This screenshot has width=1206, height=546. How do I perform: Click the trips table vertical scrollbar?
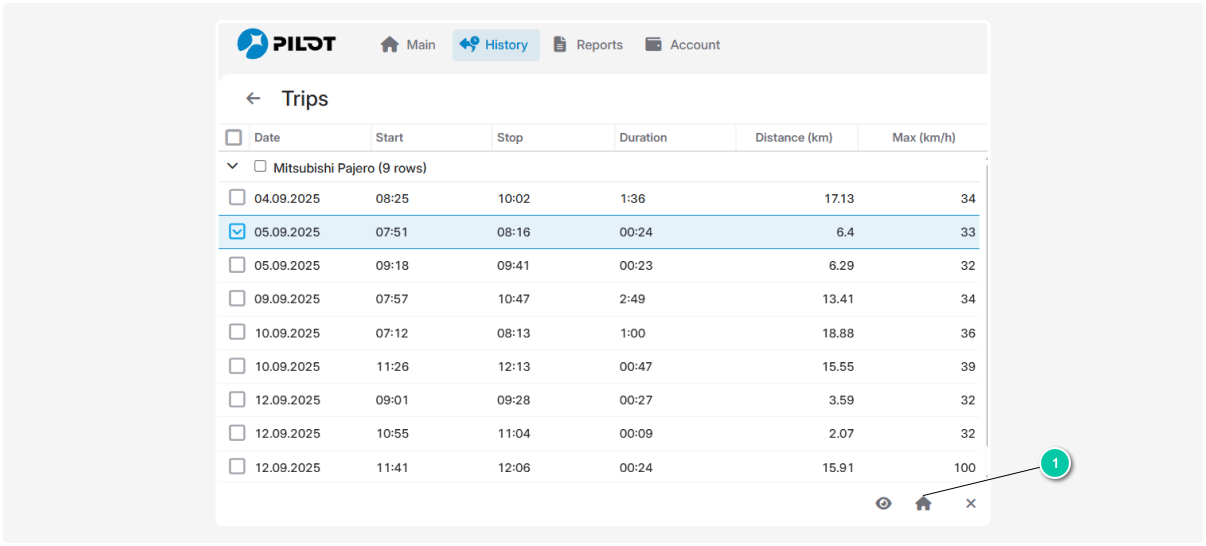986,300
